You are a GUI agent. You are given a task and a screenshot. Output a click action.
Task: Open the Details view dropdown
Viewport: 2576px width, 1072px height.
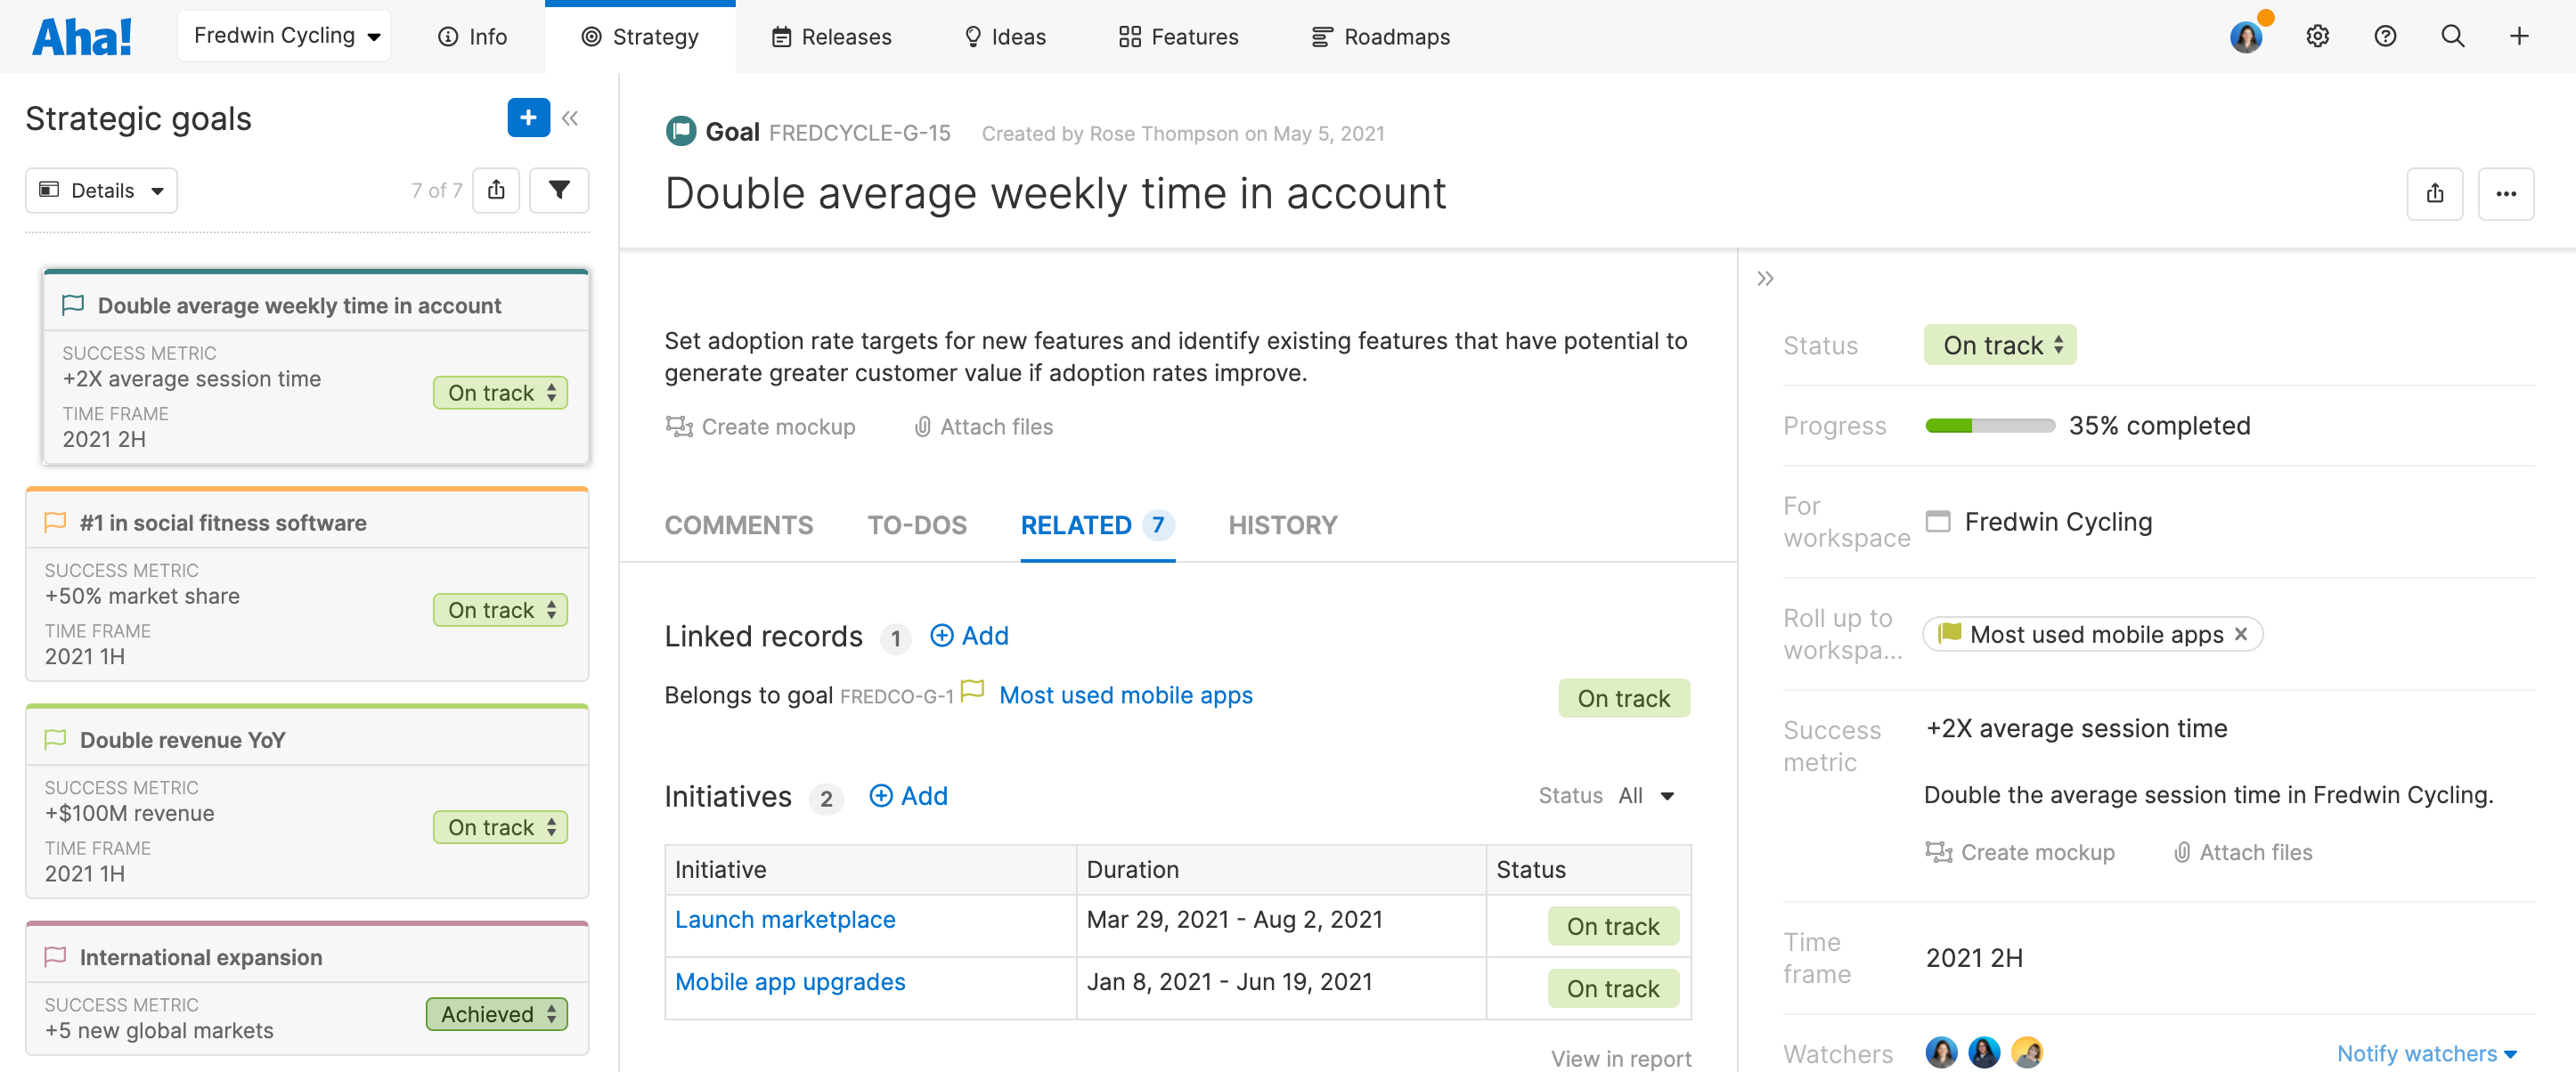pos(100,190)
